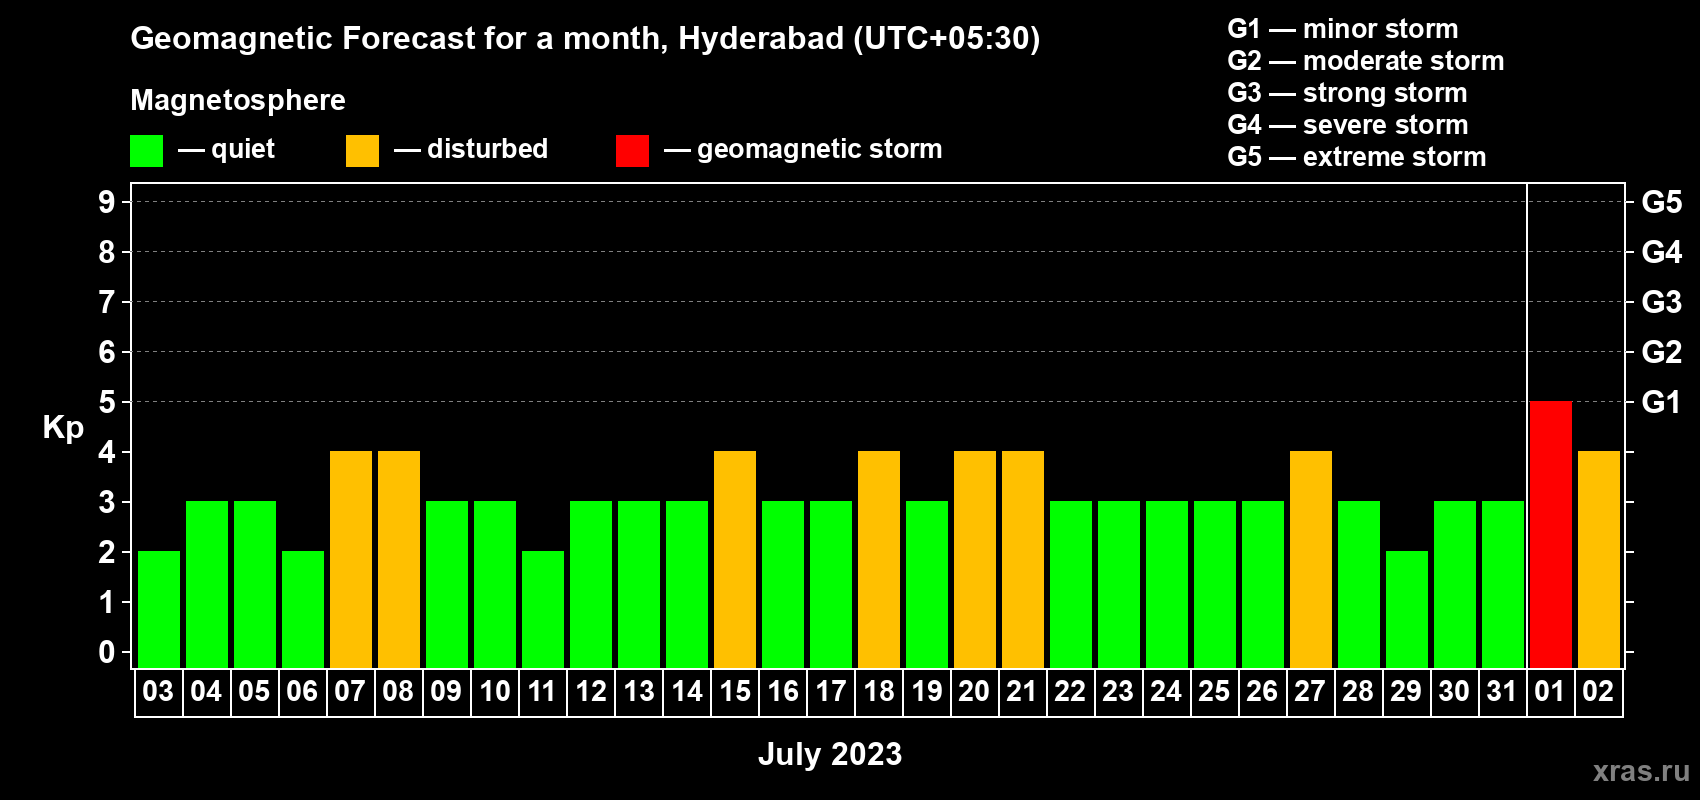Select the orange bar above date 07
This screenshot has height=800, width=1700.
[351, 559]
